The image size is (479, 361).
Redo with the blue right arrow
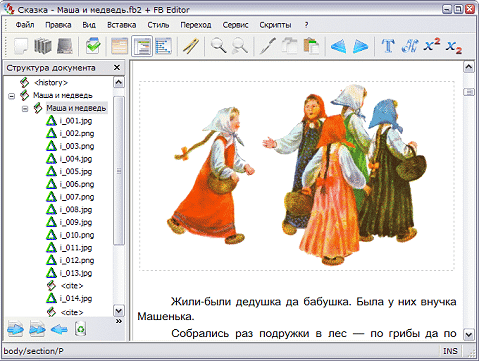coord(360,46)
